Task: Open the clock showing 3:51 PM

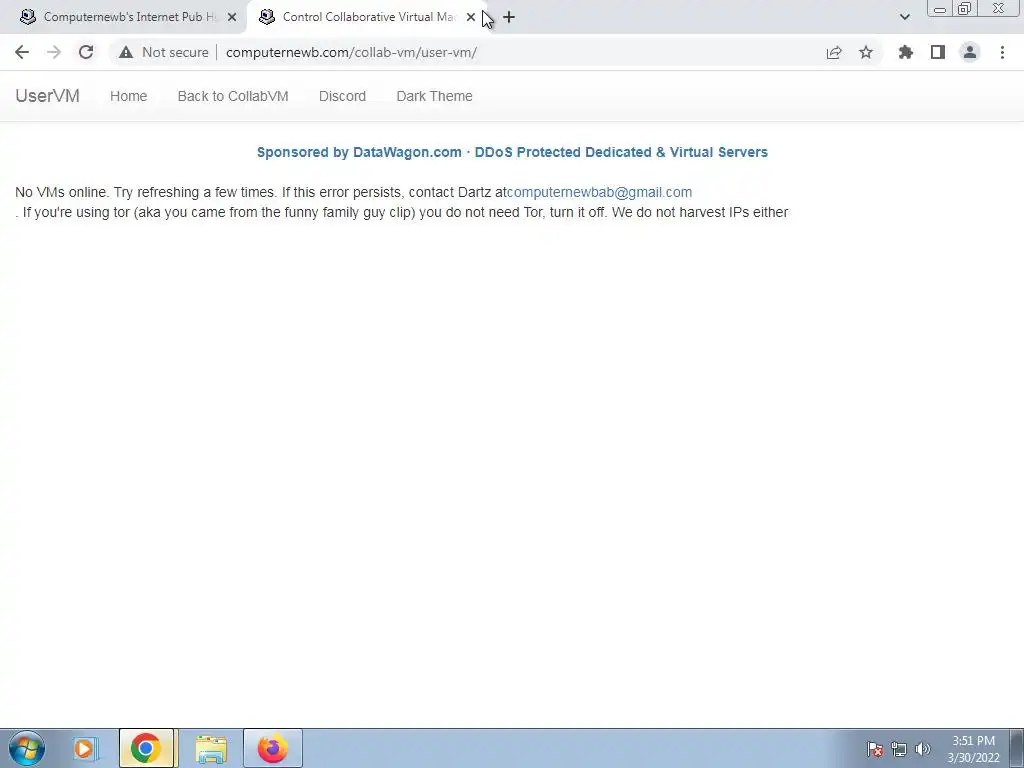Action: (973, 749)
